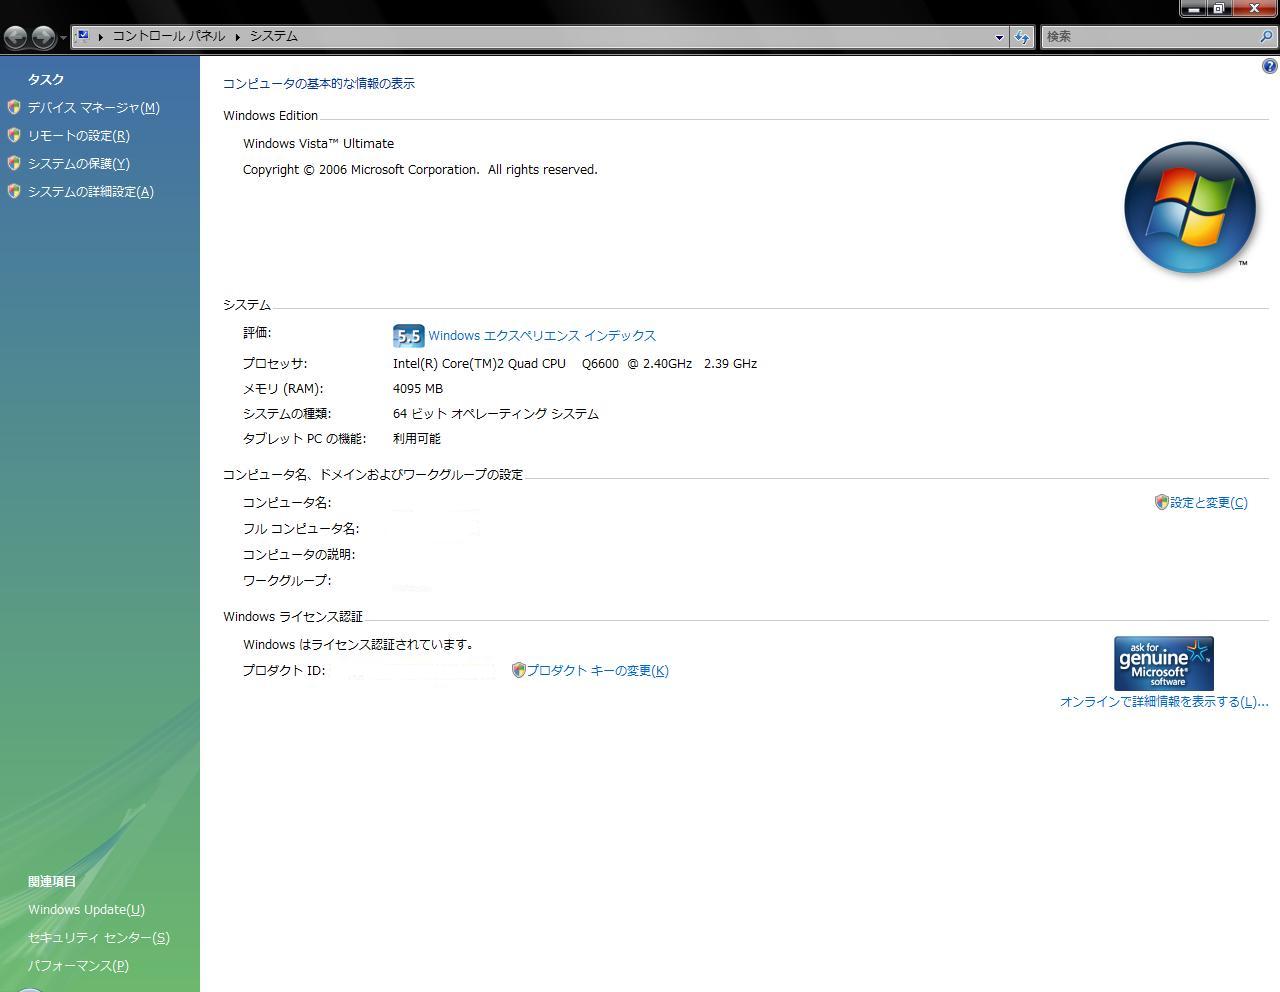1280x992 pixels.
Task: Open デバイス マネージャ(M) task
Action: coord(93,108)
